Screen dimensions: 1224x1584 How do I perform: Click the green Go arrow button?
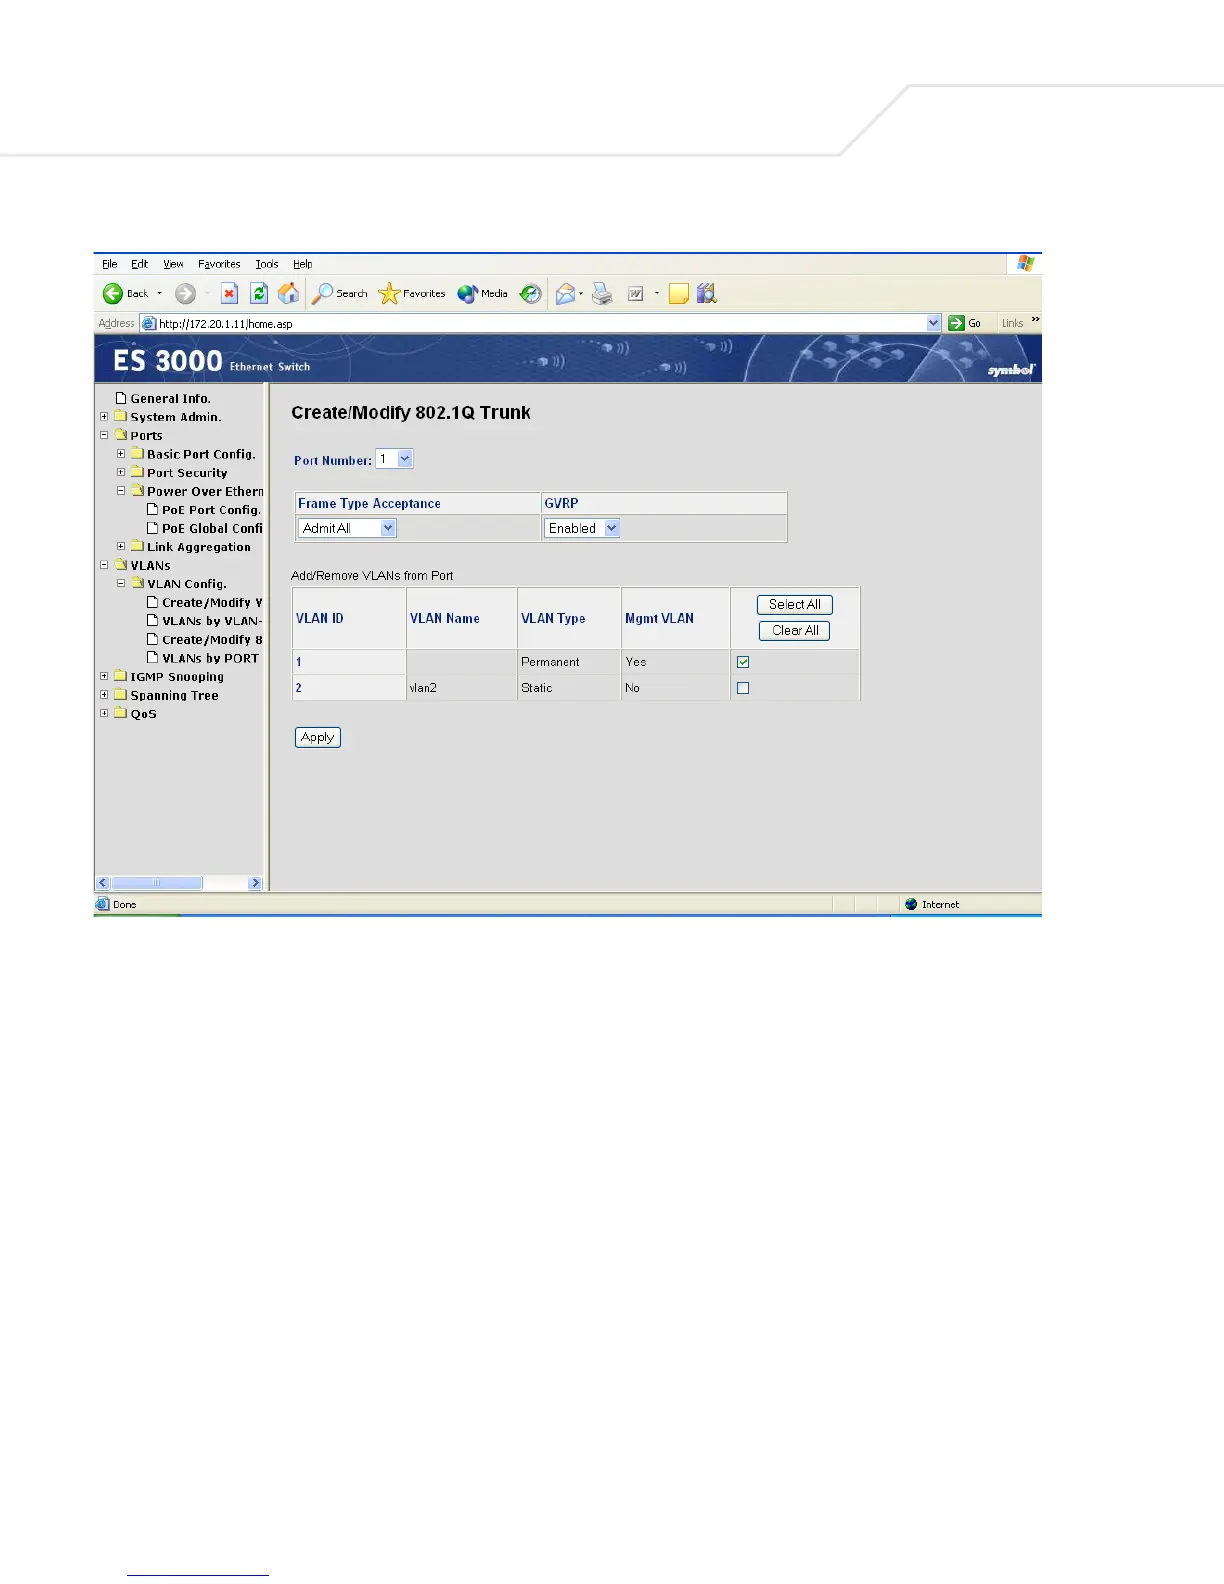(x=957, y=323)
